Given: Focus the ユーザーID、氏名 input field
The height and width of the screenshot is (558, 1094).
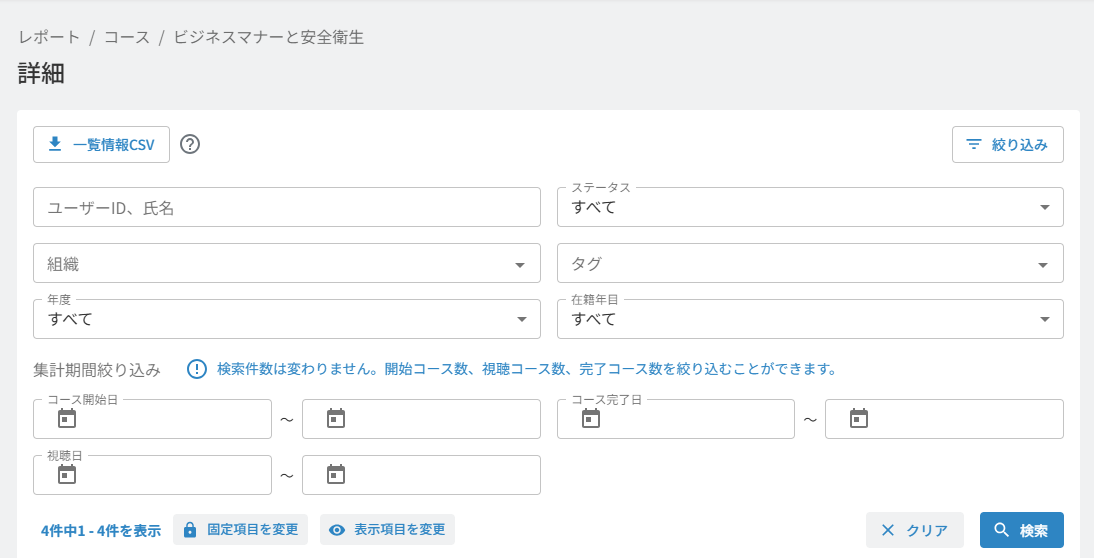Looking at the screenshot, I should (287, 207).
